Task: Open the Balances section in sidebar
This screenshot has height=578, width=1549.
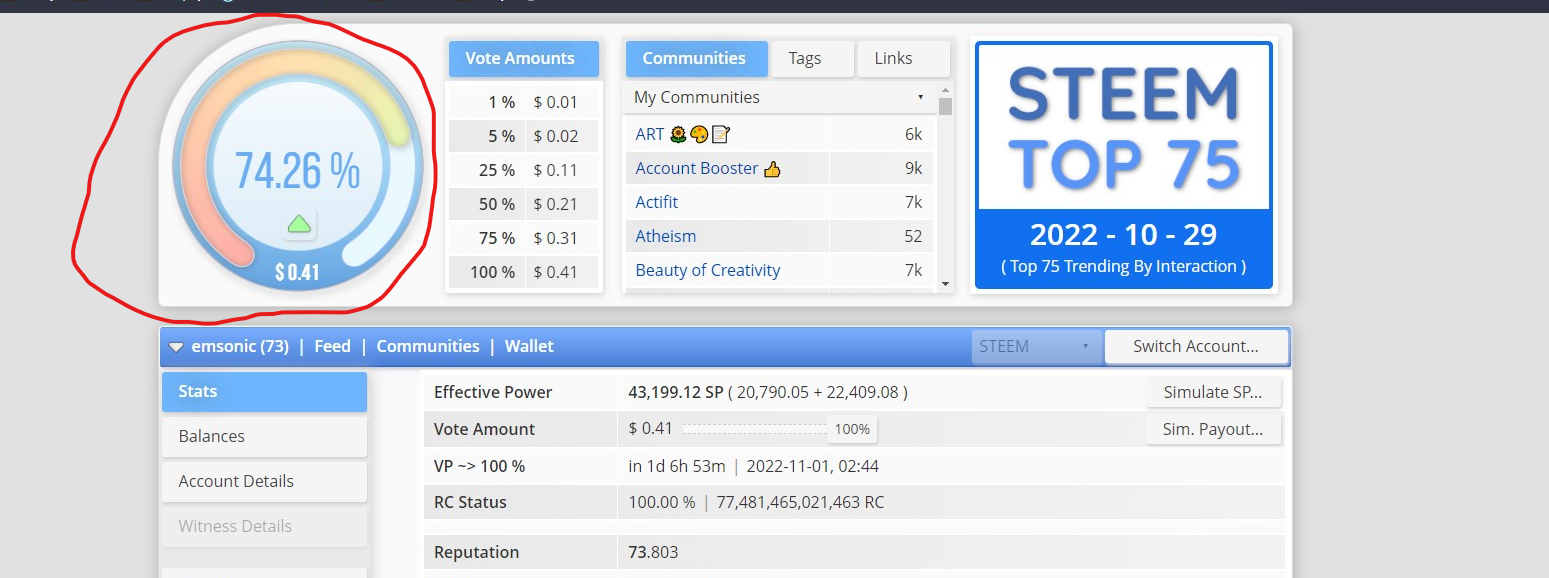Action: 264,436
